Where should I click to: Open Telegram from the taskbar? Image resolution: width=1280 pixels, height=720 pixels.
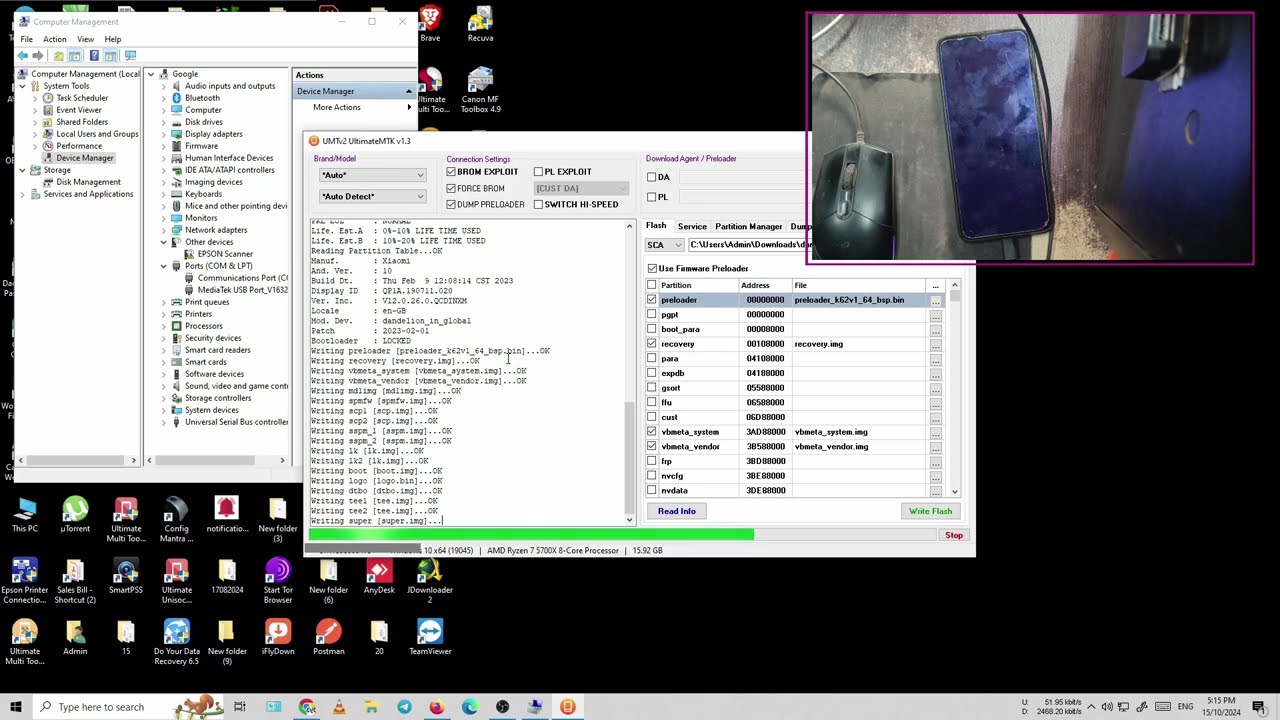404,707
